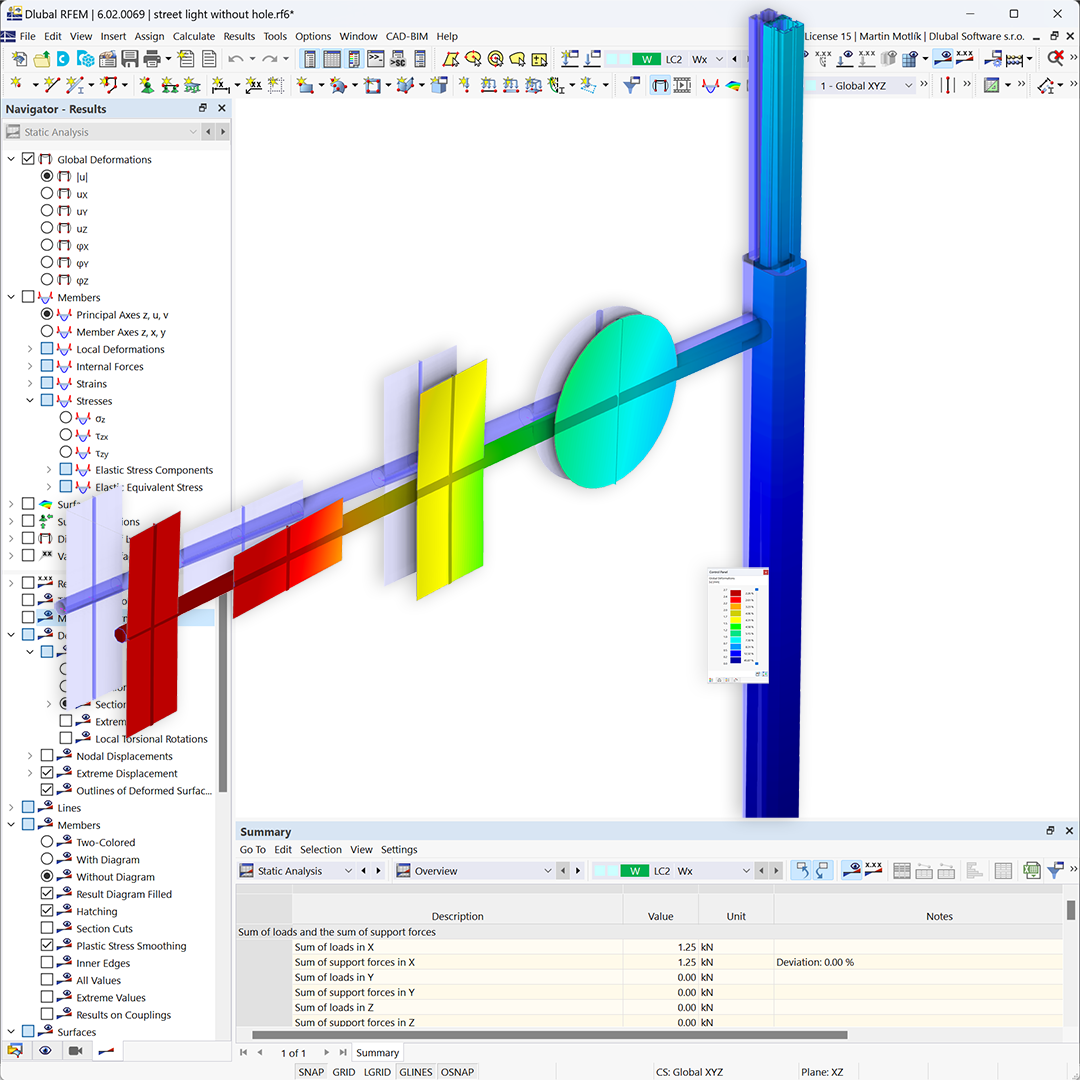Select the Print icon
This screenshot has height=1080, width=1080.
tap(151, 58)
